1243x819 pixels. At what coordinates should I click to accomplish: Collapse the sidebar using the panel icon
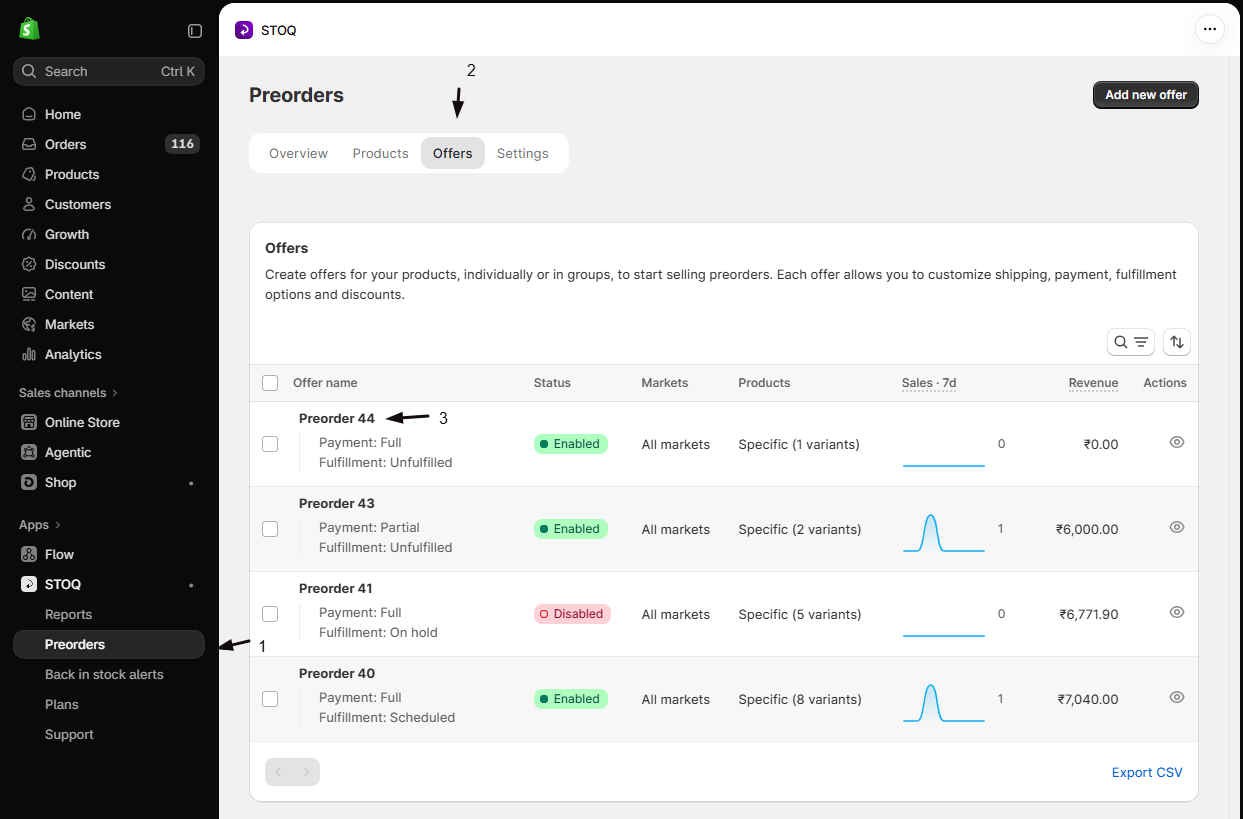pos(195,31)
